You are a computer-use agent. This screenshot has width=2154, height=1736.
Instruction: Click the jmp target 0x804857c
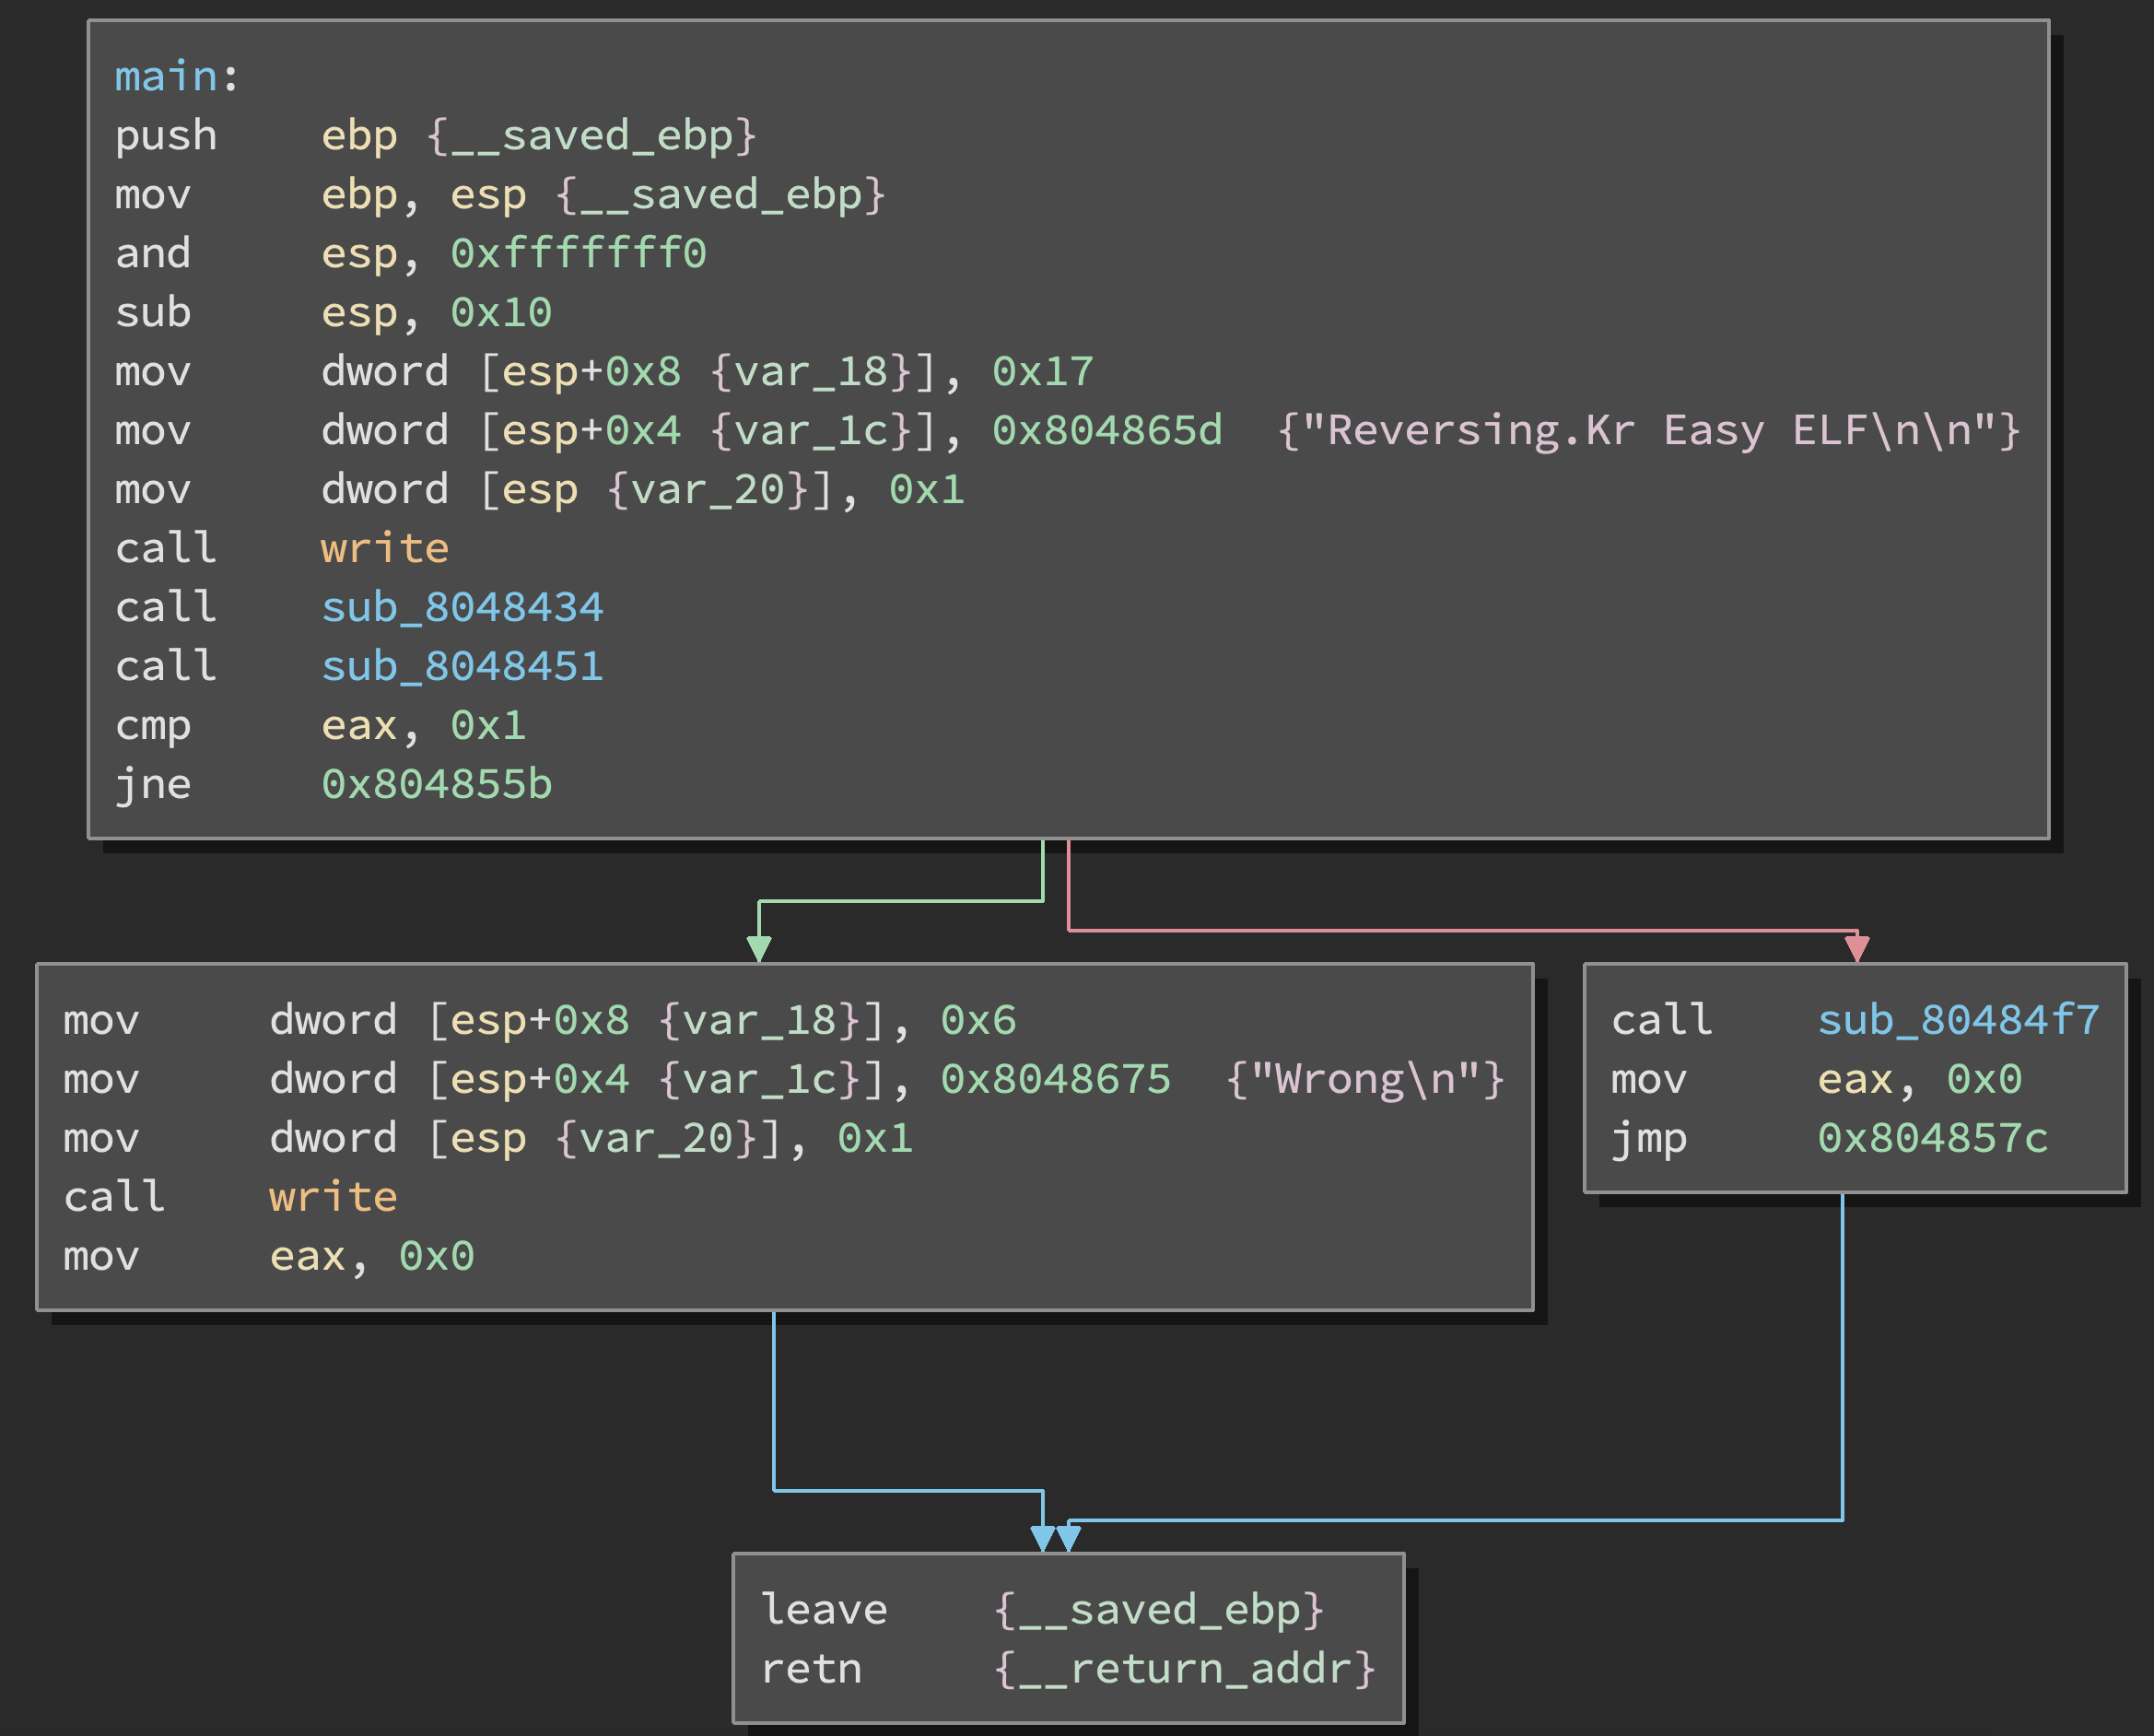pos(1932,1138)
